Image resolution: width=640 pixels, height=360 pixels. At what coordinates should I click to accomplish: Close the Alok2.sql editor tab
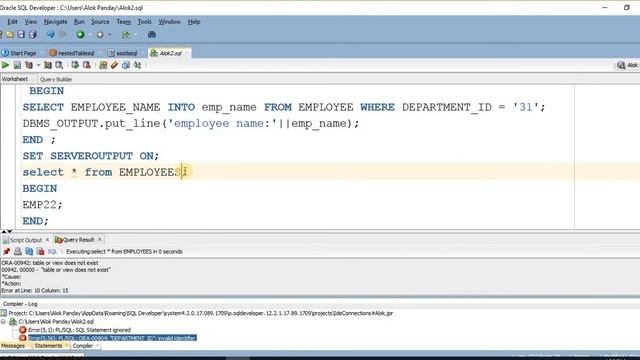coord(187,53)
